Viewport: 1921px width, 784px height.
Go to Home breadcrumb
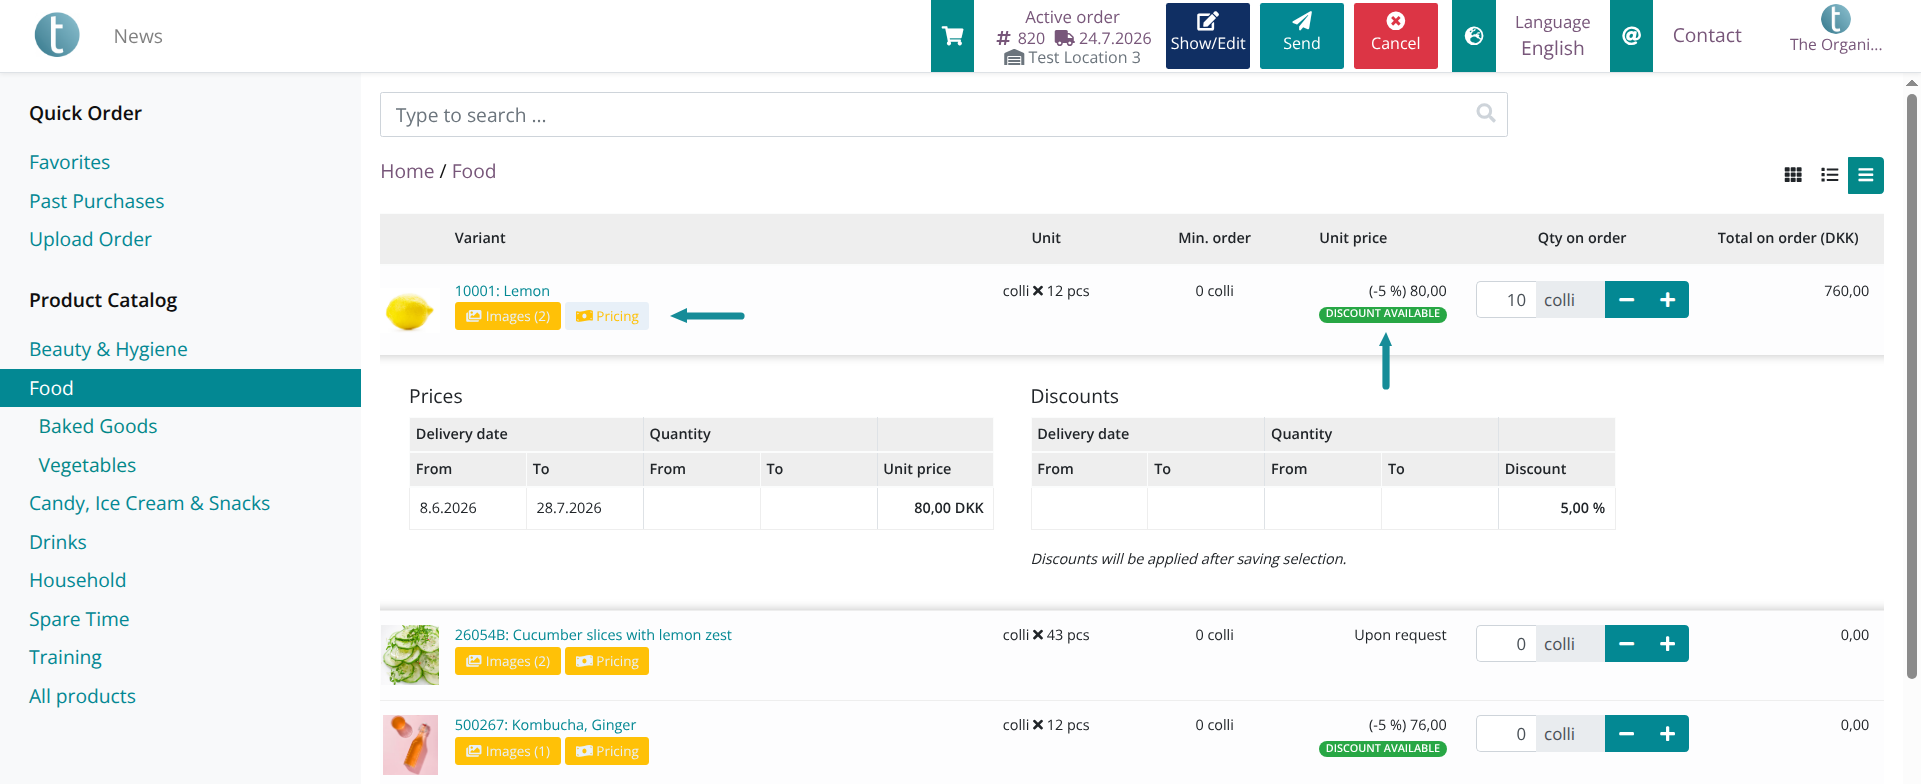pyautogui.click(x=407, y=171)
